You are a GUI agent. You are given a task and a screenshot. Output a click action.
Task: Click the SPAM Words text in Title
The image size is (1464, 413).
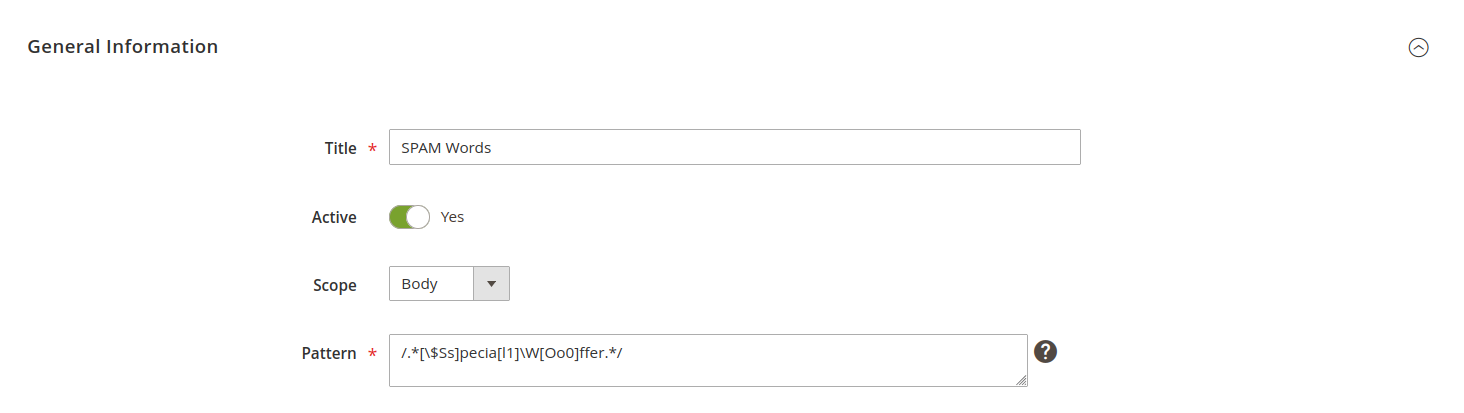point(446,148)
